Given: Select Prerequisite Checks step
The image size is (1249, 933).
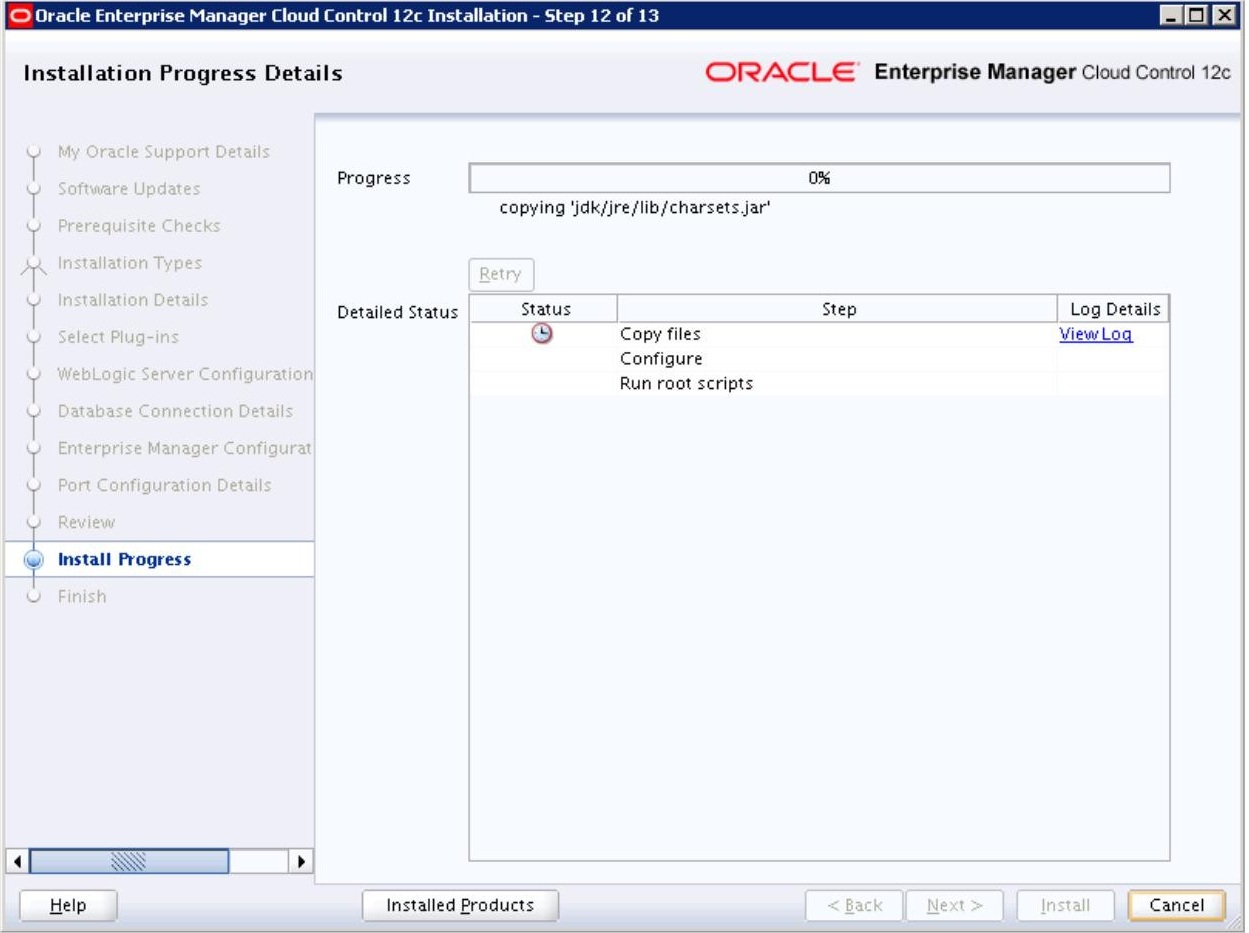Looking at the screenshot, I should pyautogui.click(x=139, y=226).
